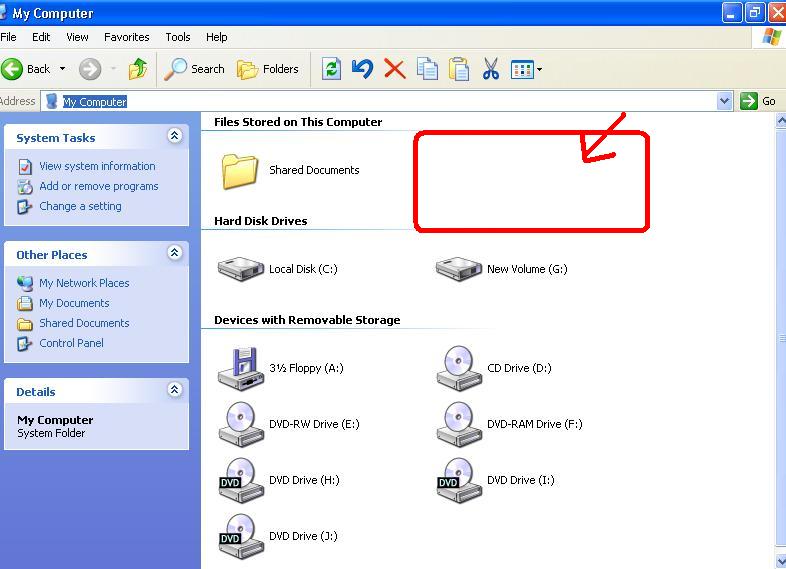Click the Control Panel sidebar icon

pos(25,343)
